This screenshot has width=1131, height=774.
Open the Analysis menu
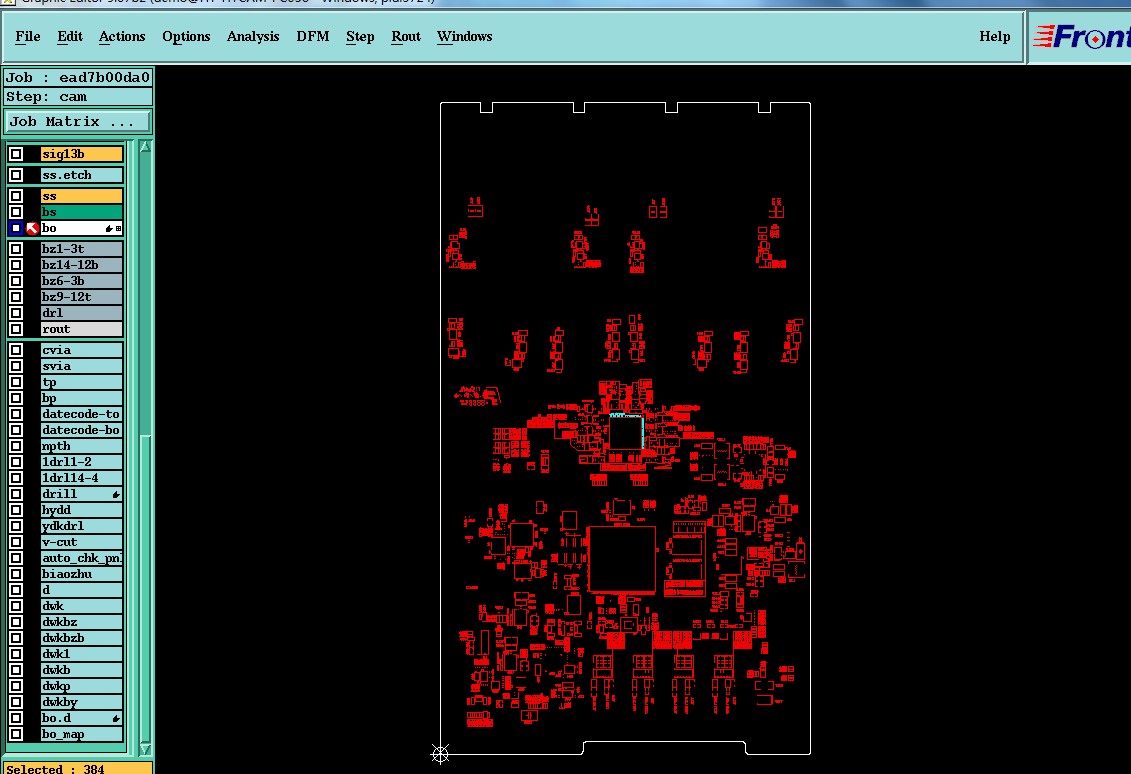point(252,37)
